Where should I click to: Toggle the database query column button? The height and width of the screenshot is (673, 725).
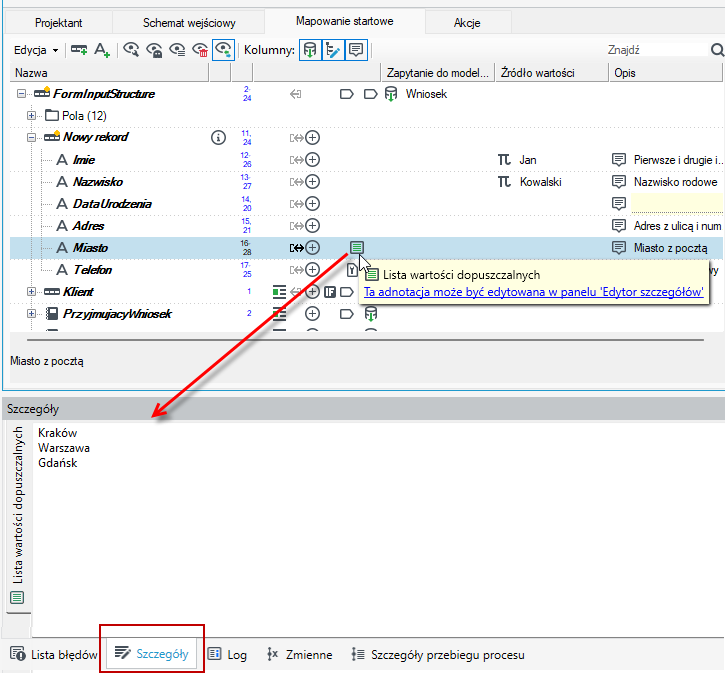tap(310, 50)
